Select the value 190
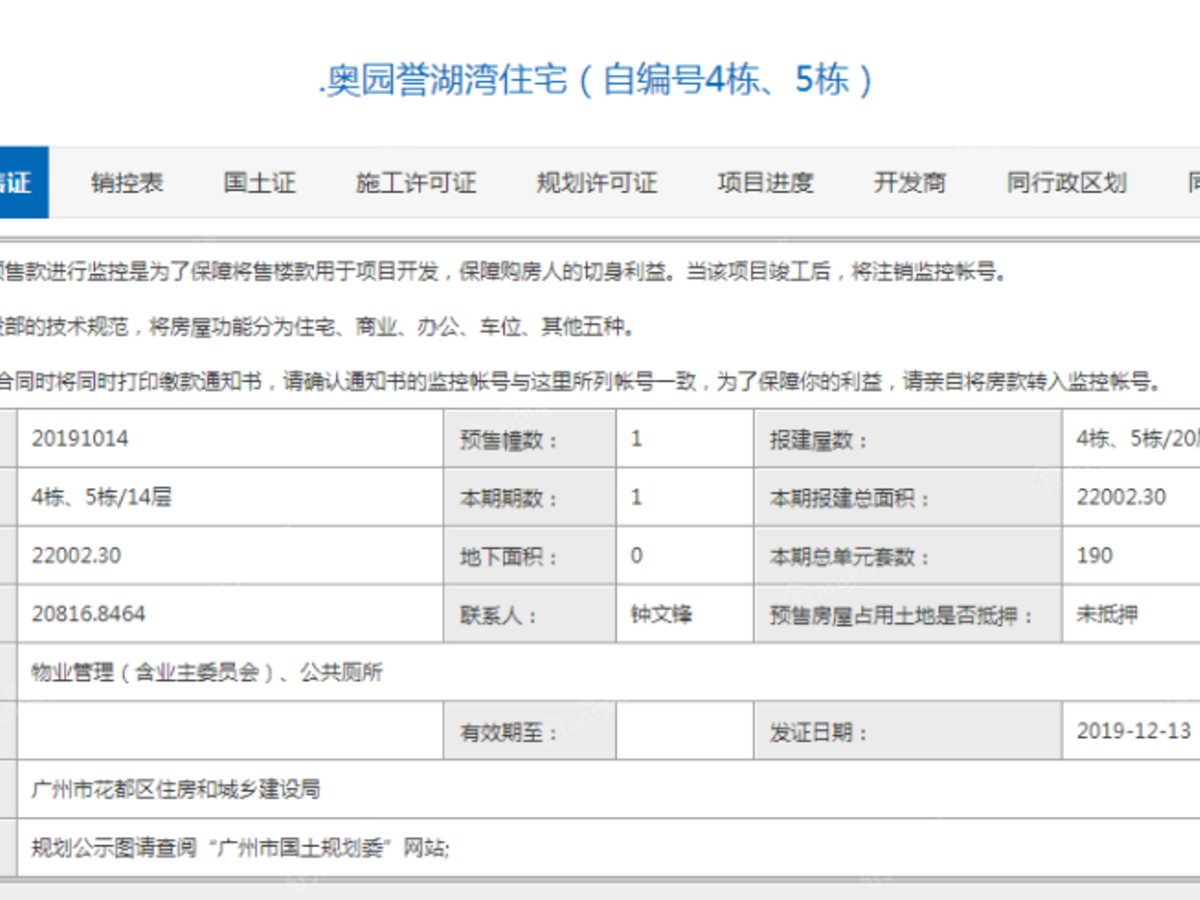Viewport: 1200px width, 900px height. [x=1094, y=555]
